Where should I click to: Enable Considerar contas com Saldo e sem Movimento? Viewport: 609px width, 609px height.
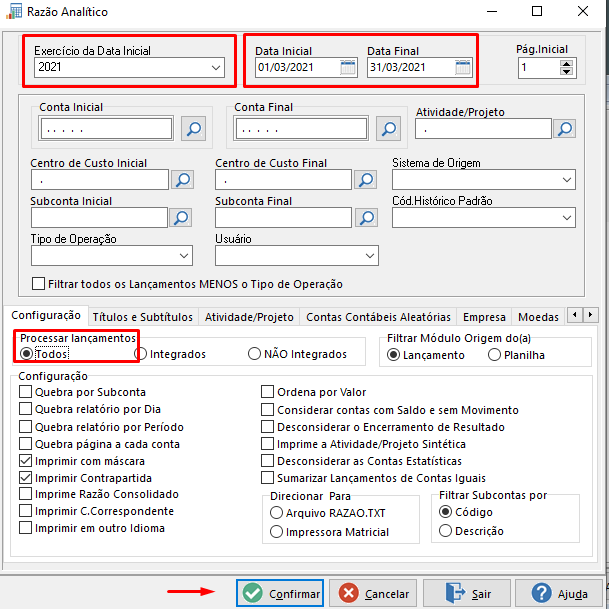(x=267, y=409)
